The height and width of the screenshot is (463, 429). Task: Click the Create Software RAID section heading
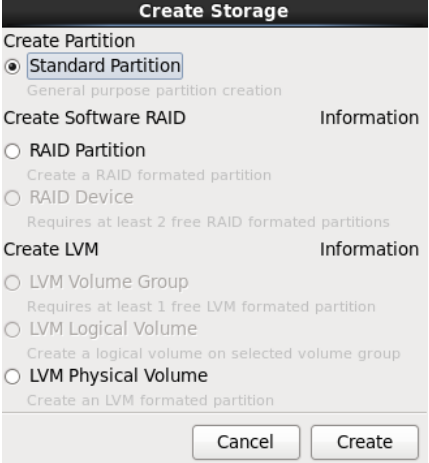95,118
